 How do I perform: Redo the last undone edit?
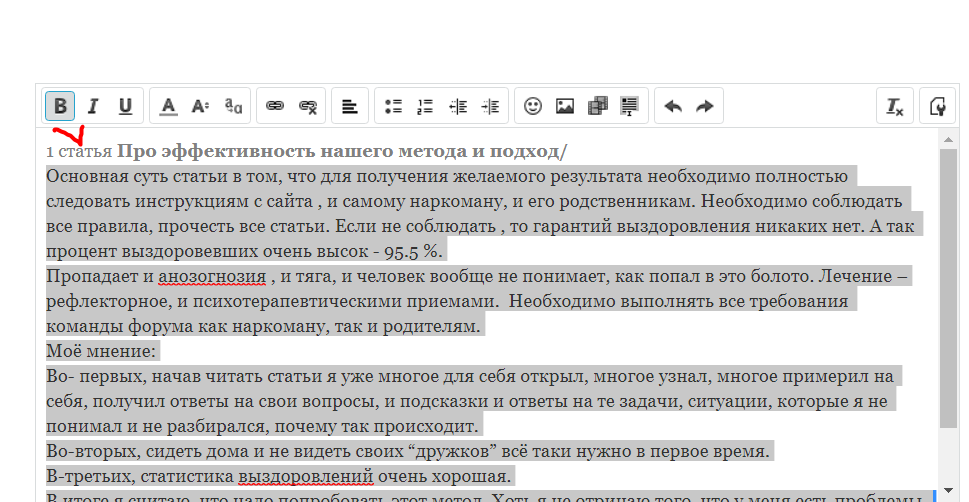pyautogui.click(x=705, y=106)
